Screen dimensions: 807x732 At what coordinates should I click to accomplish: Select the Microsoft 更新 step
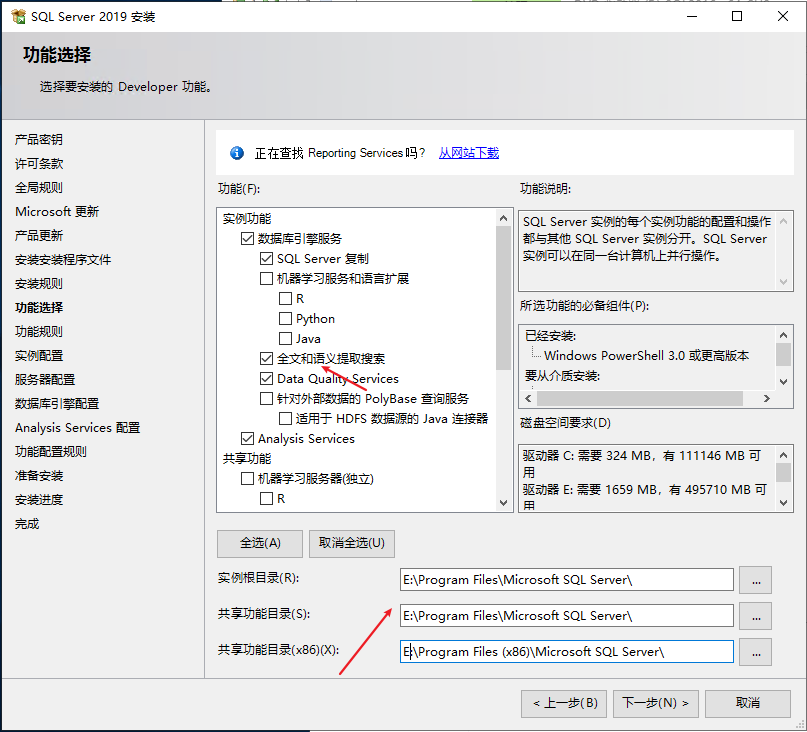pos(57,212)
